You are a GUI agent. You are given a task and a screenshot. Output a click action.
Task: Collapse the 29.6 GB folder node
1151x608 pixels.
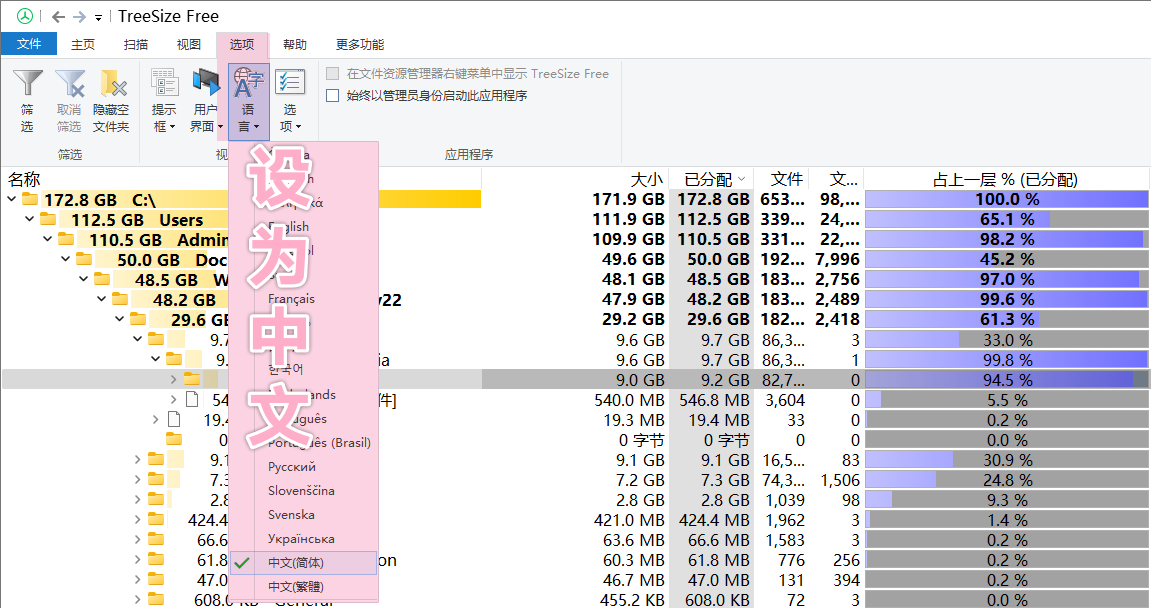click(x=120, y=319)
